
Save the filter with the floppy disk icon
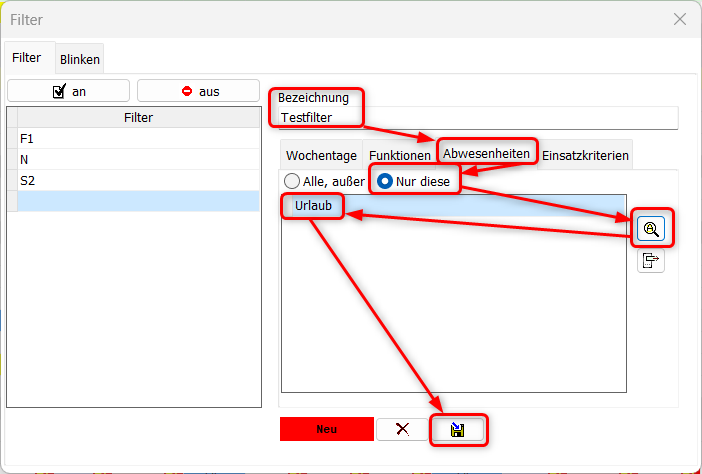459,429
